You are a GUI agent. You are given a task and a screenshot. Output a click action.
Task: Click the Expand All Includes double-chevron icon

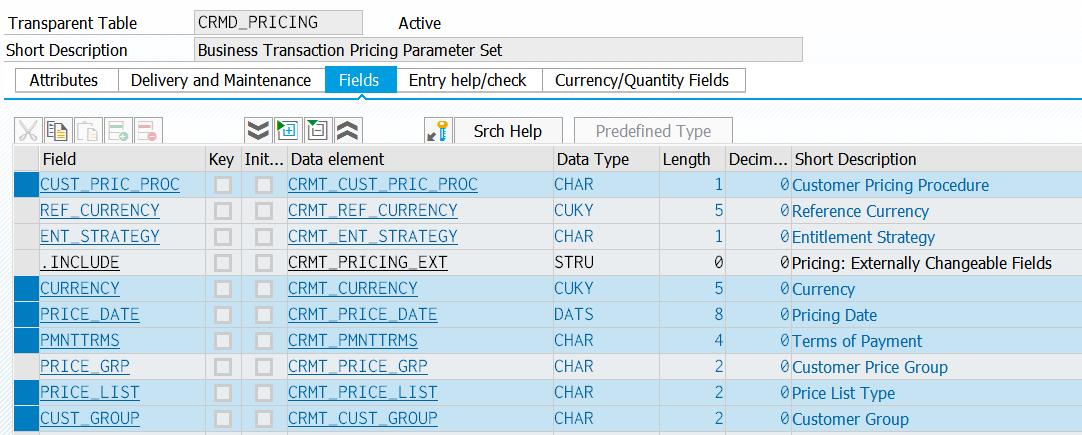(258, 131)
